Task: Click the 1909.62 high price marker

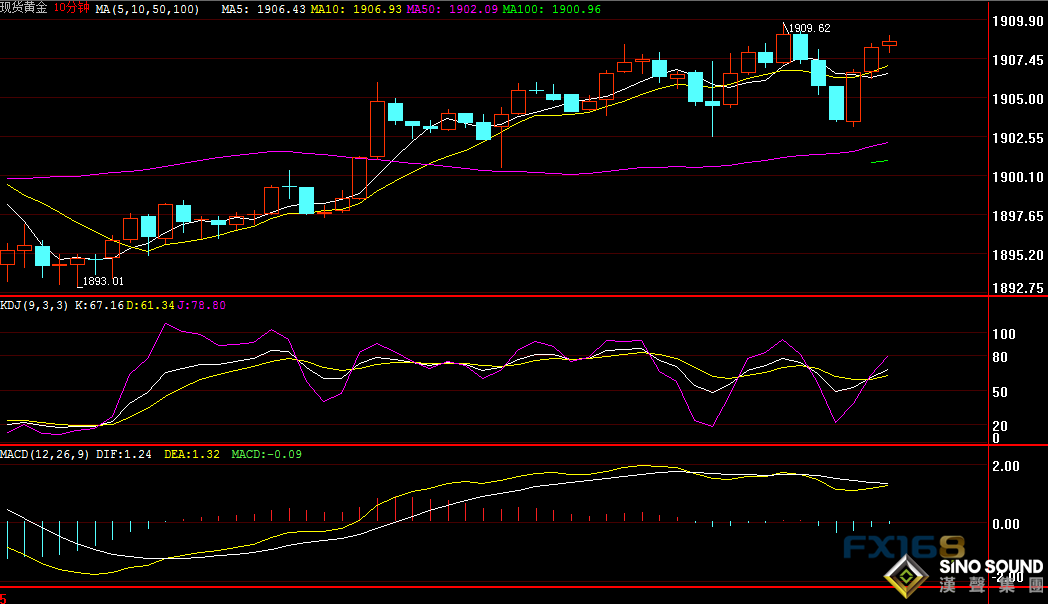Action: pos(809,28)
